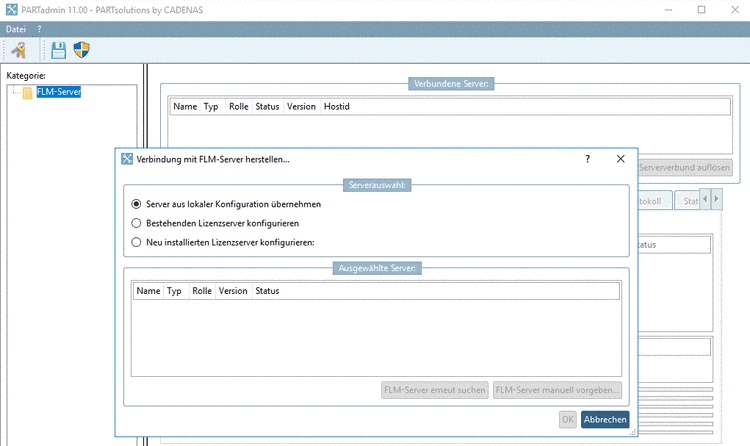Image resolution: width=750 pixels, height=446 pixels.
Task: Sort dialog table by Status column
Action: coord(267,291)
